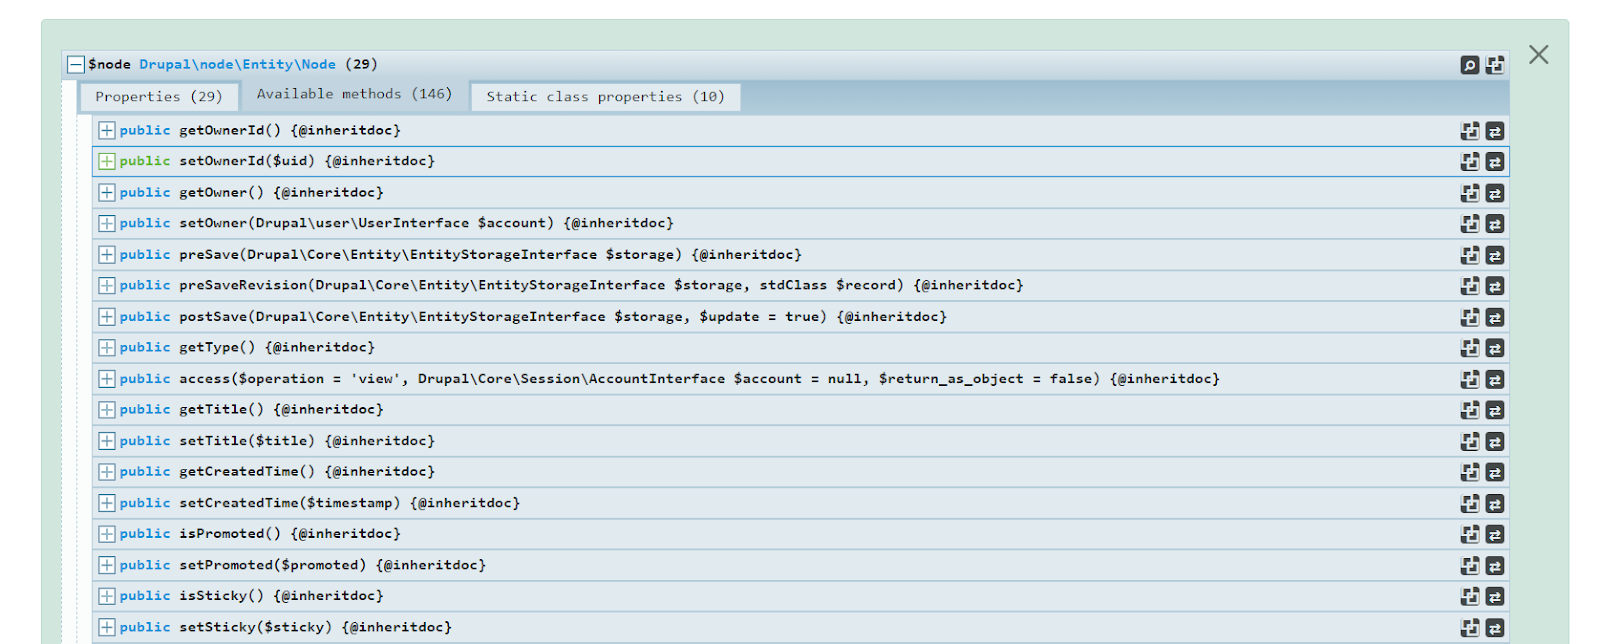Show access path for getType()
This screenshot has height=644, width=1600.
point(1495,348)
